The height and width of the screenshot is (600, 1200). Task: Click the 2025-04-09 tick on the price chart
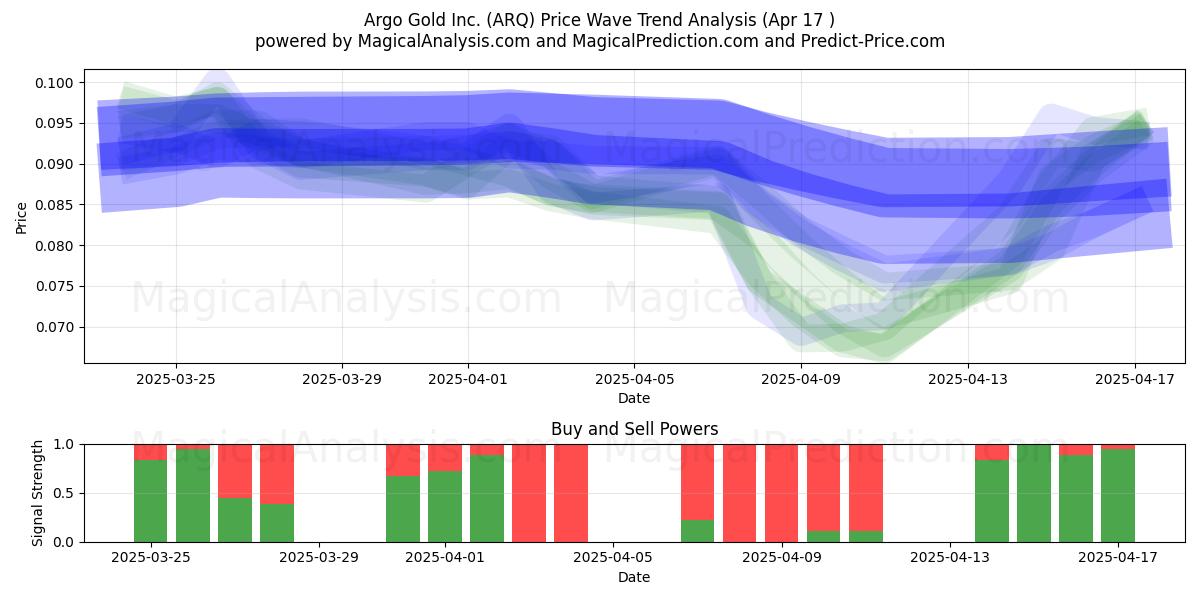click(801, 379)
